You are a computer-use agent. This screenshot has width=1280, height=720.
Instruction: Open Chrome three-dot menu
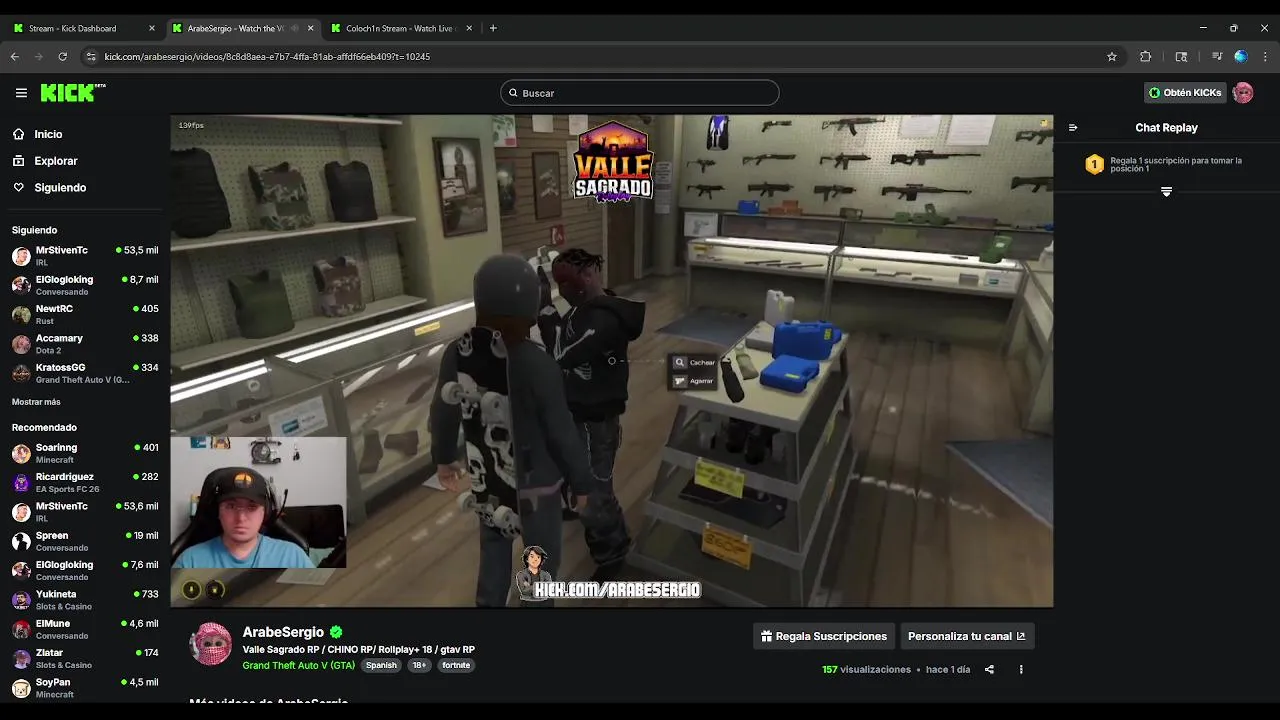coord(1265,57)
